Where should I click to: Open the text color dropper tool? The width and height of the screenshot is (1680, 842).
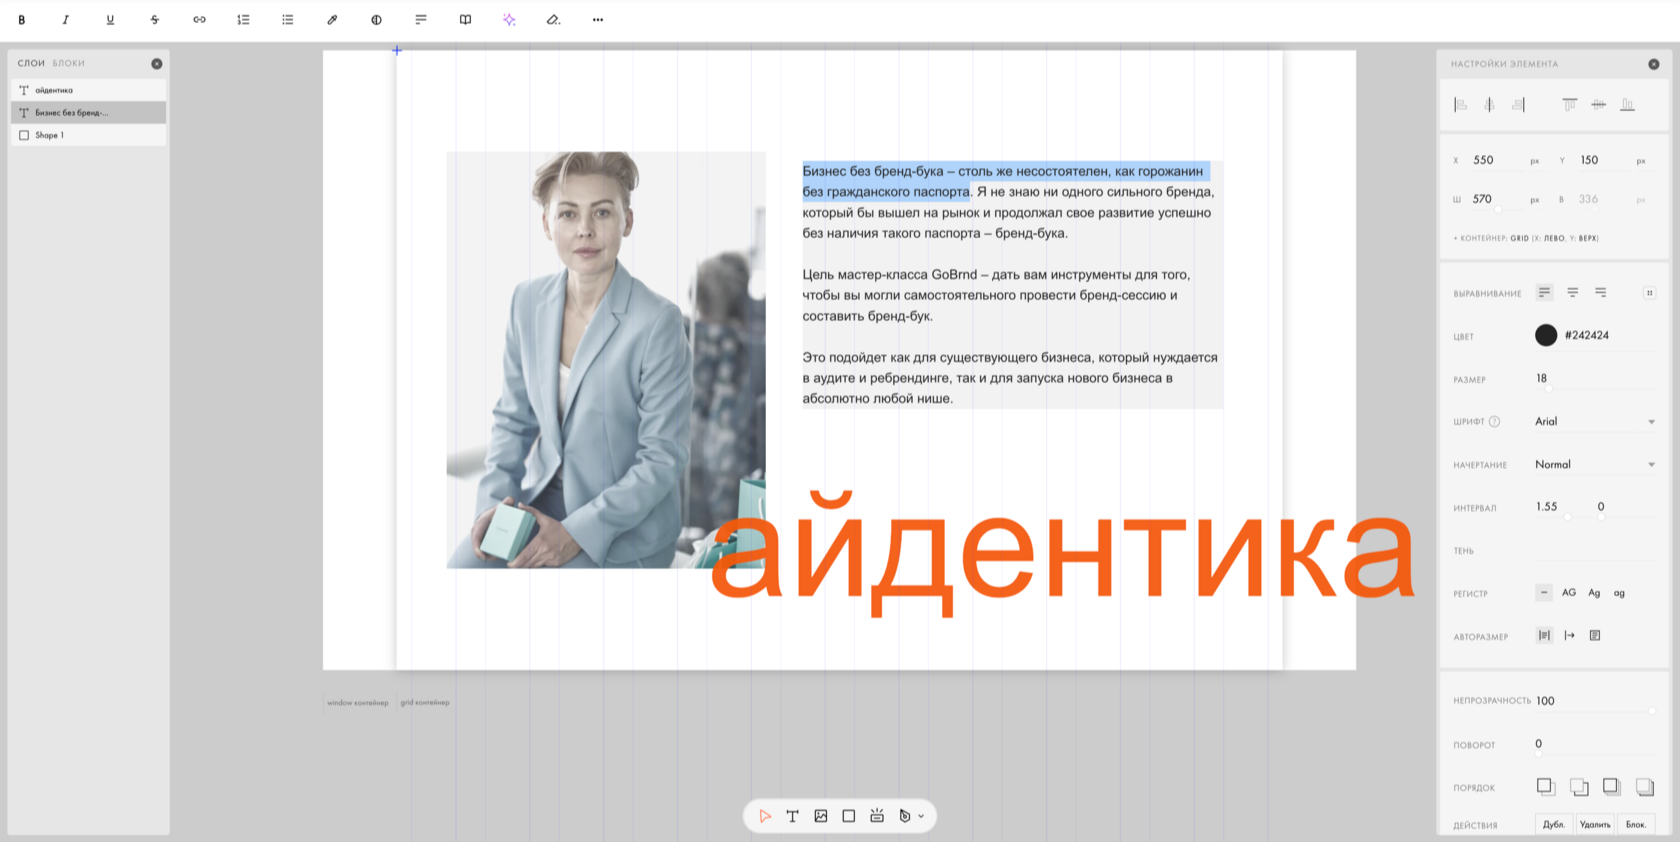coord(332,20)
